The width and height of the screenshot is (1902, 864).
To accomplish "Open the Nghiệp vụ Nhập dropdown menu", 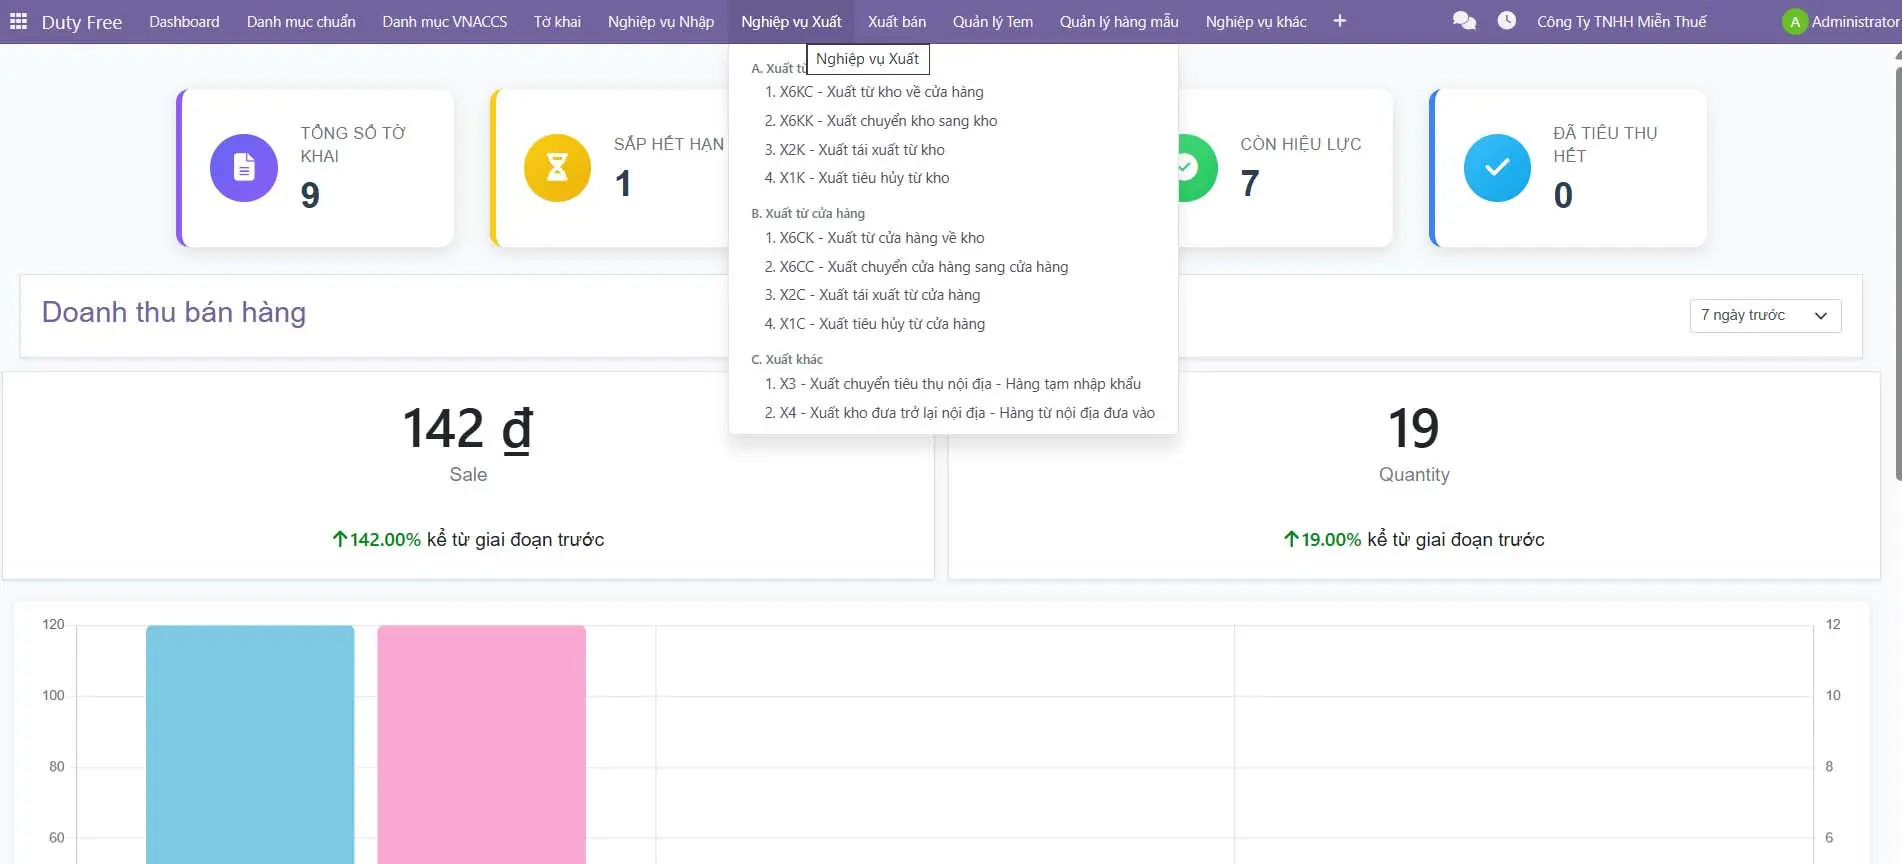I will coord(660,22).
